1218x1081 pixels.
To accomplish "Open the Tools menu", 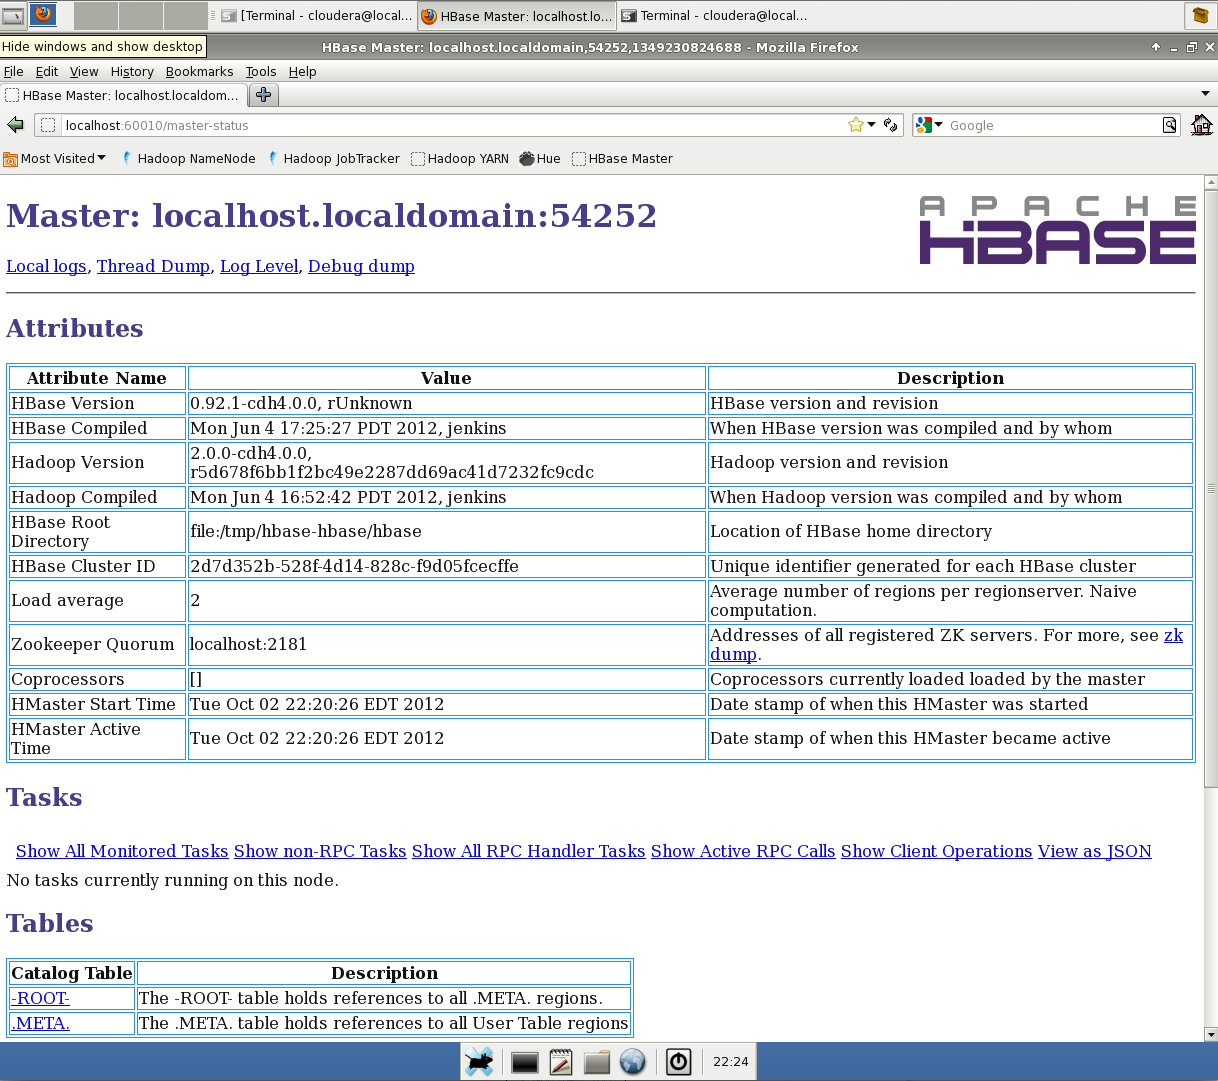I will (x=261, y=71).
